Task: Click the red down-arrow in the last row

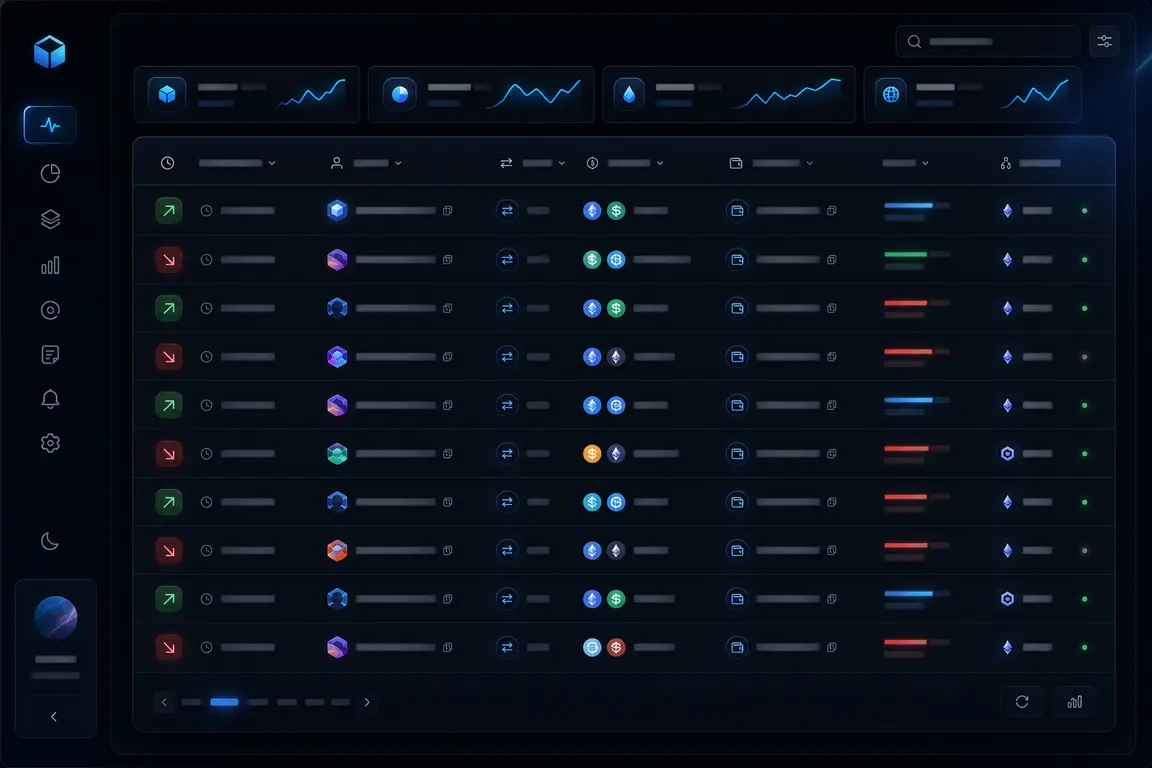Action: [x=169, y=647]
